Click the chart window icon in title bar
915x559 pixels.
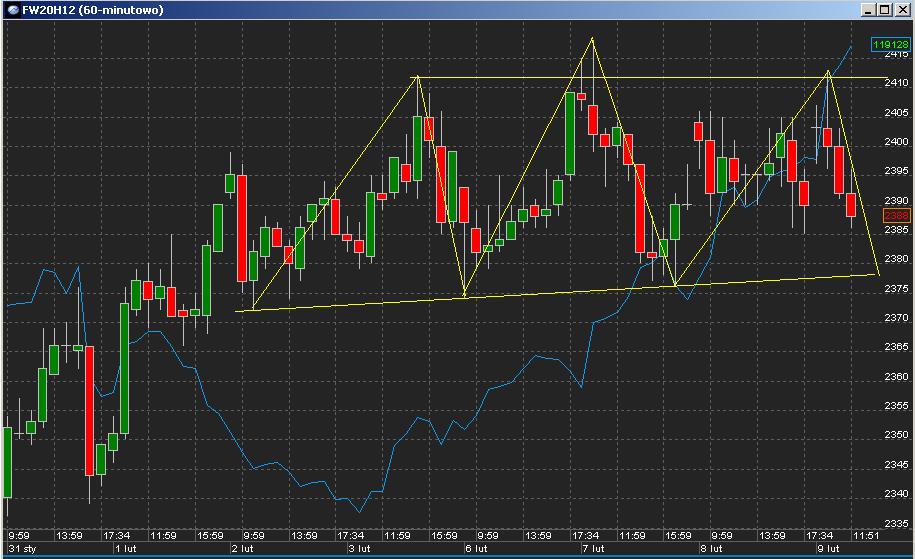13,10
